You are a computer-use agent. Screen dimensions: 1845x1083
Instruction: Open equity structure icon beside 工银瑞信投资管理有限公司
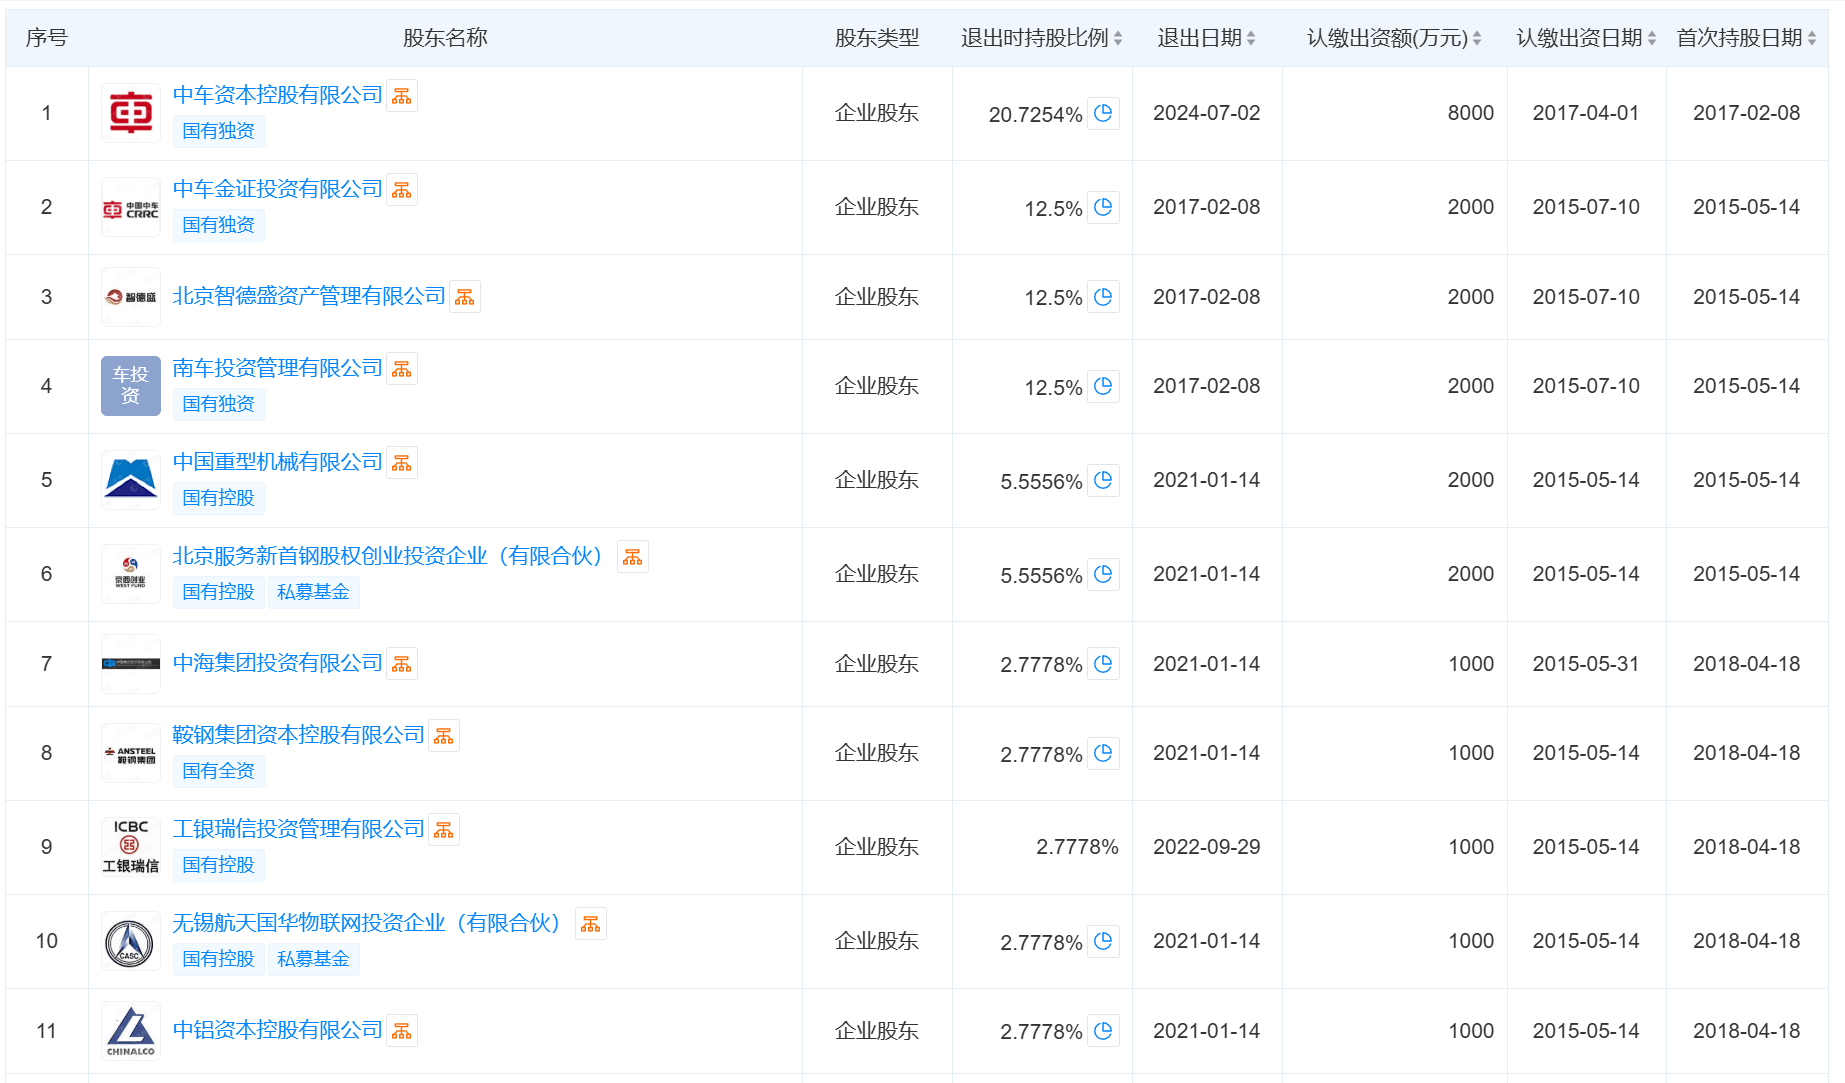444,830
